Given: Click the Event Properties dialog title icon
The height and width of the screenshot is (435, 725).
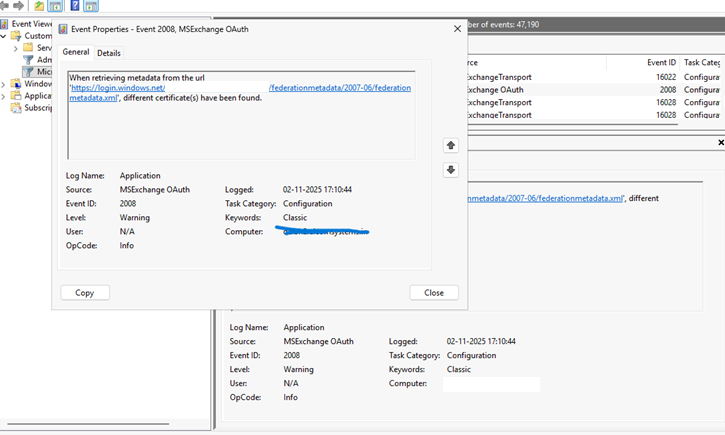Looking at the screenshot, I should click(63, 29).
